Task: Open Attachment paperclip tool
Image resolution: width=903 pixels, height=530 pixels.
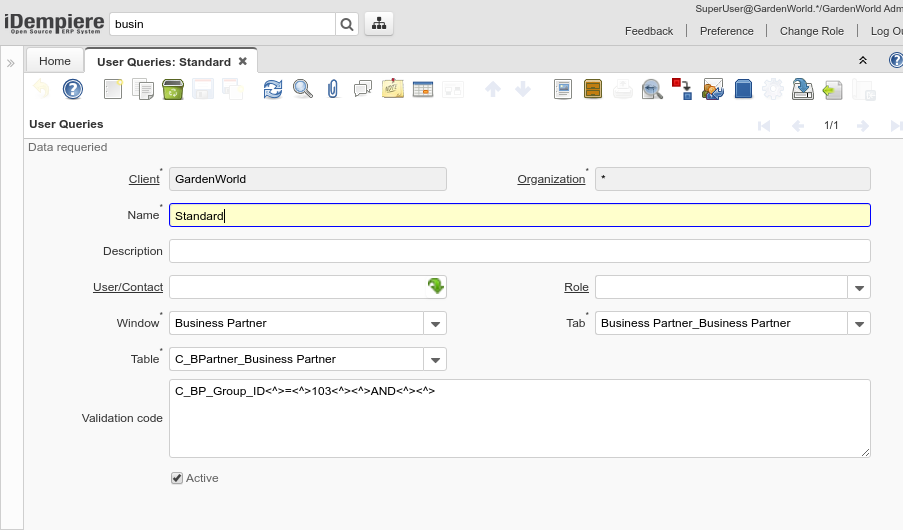Action: click(x=333, y=90)
